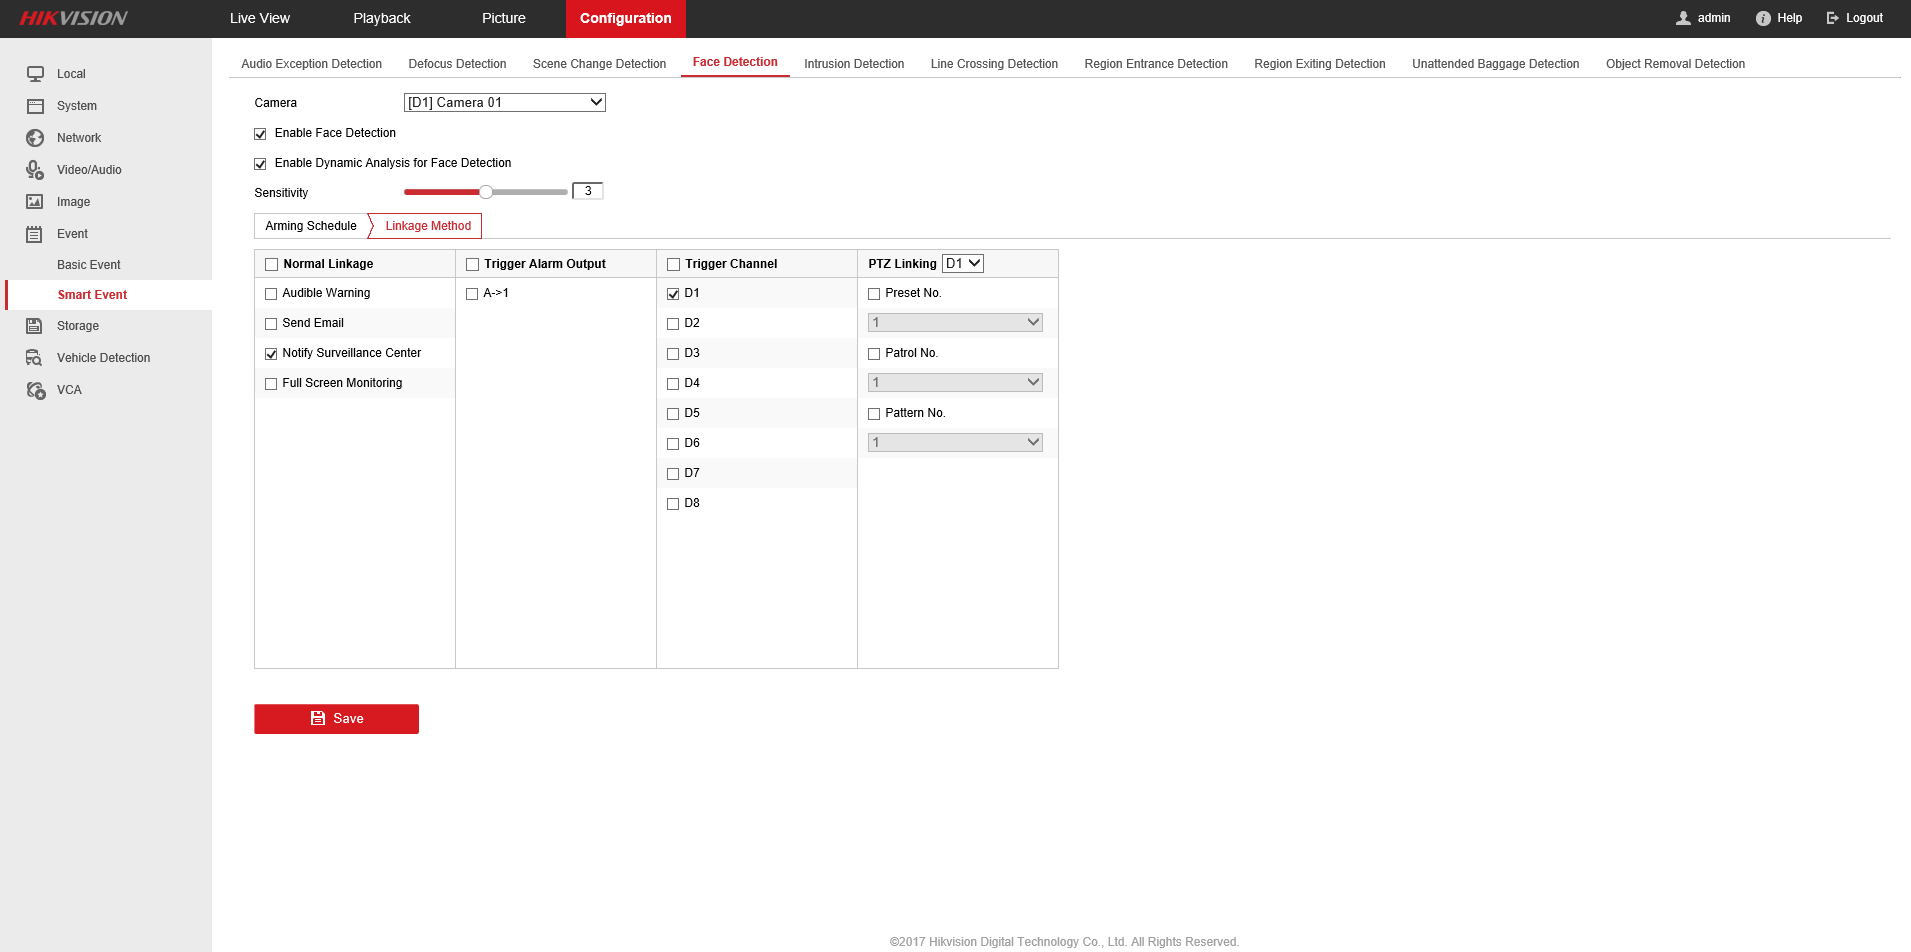The height and width of the screenshot is (952, 1911).
Task: Click the Help info icon
Action: (1763, 18)
